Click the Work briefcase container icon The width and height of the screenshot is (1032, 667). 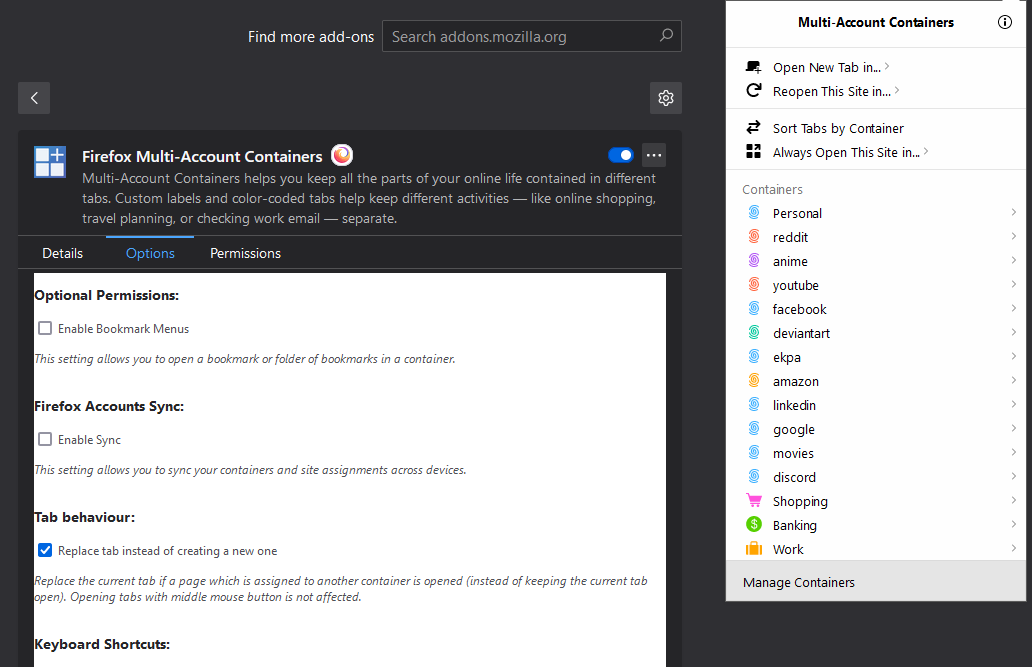tap(754, 548)
